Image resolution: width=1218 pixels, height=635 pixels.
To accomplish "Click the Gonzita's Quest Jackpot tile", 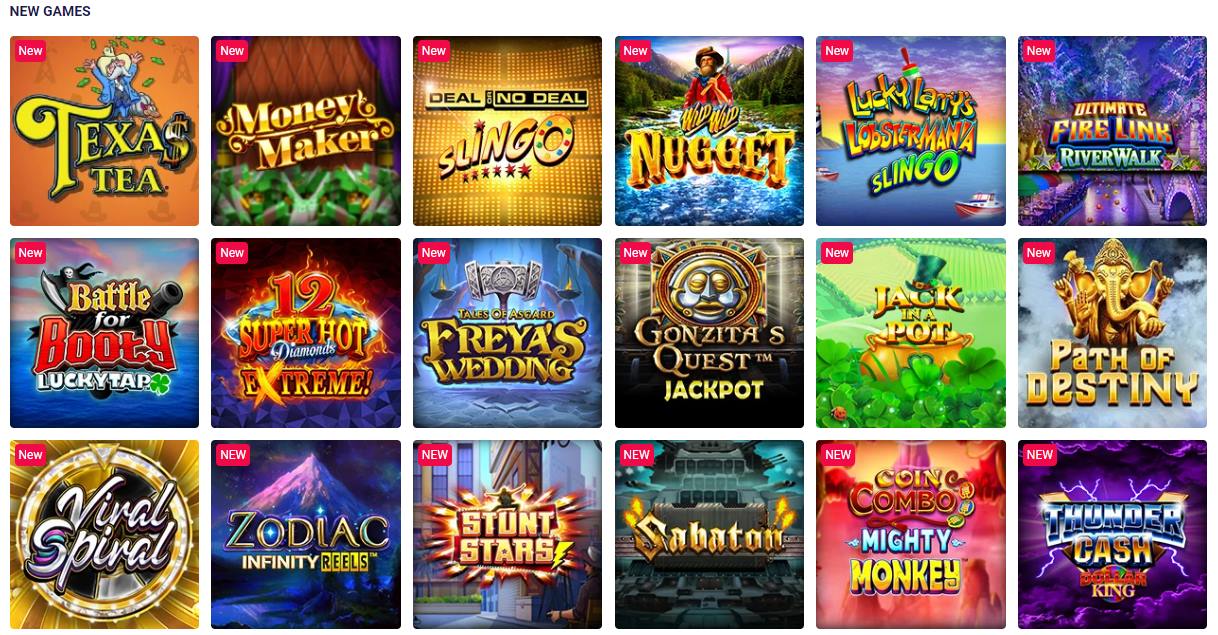I will coord(709,333).
